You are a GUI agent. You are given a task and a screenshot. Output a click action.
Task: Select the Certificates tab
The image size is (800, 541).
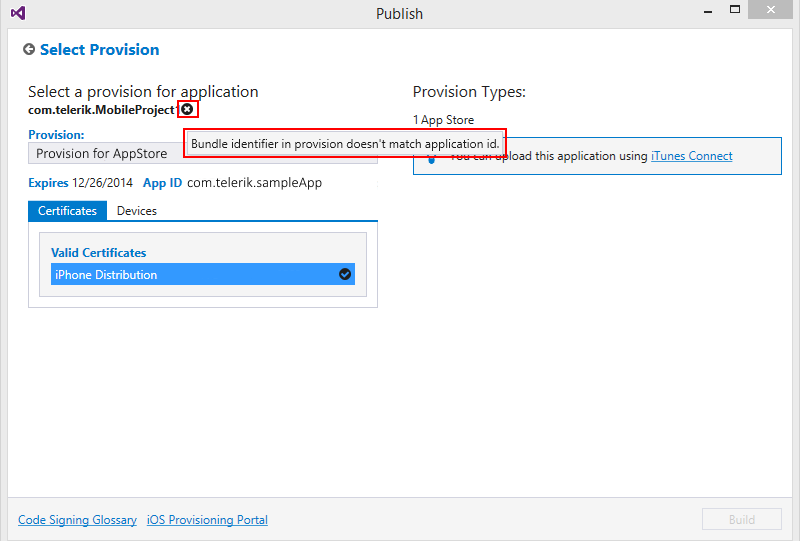point(67,211)
